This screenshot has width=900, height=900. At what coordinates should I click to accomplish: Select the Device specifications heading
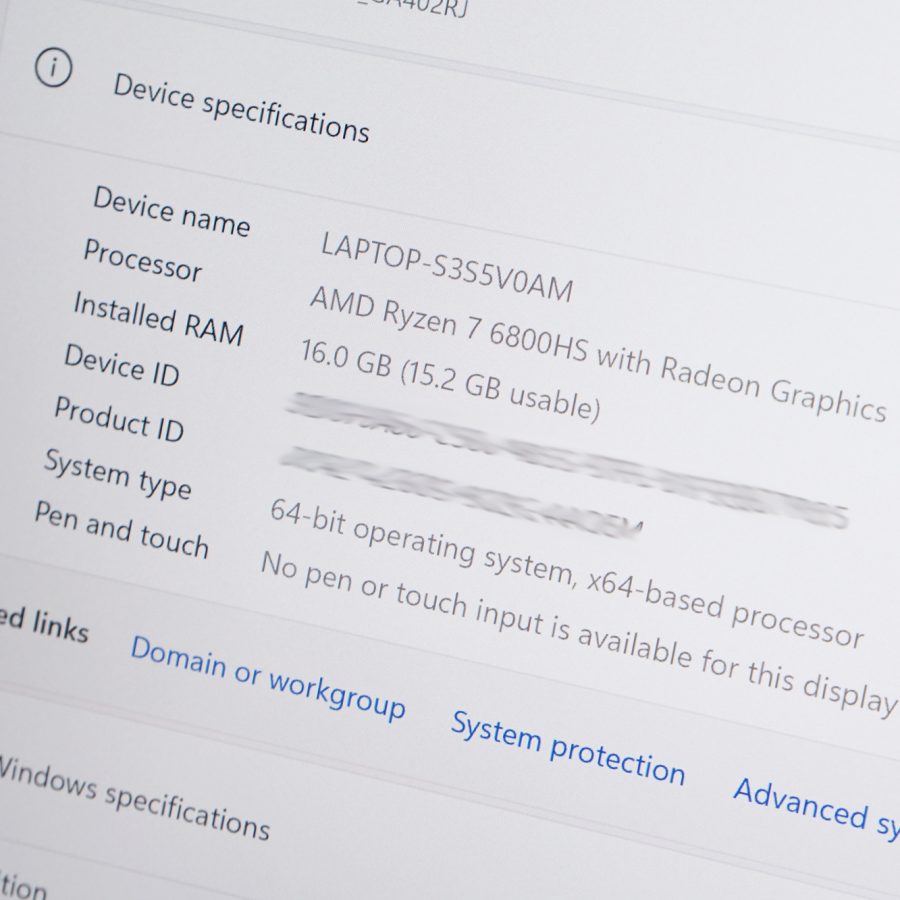pos(242,108)
